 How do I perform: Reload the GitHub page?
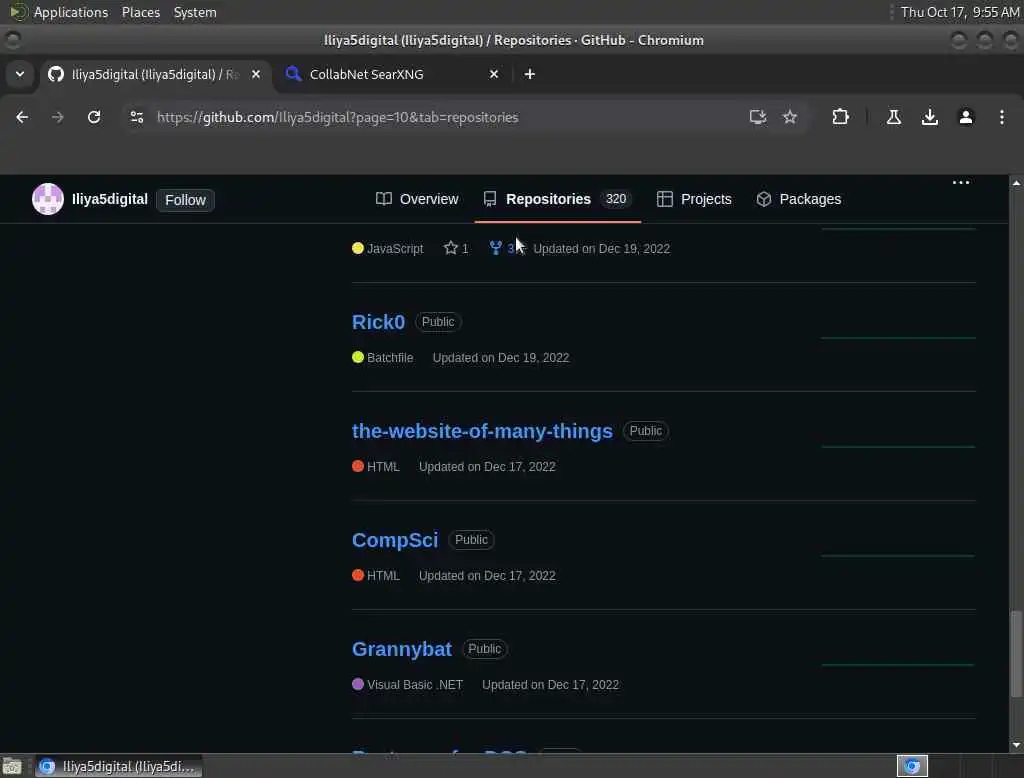pyautogui.click(x=94, y=117)
